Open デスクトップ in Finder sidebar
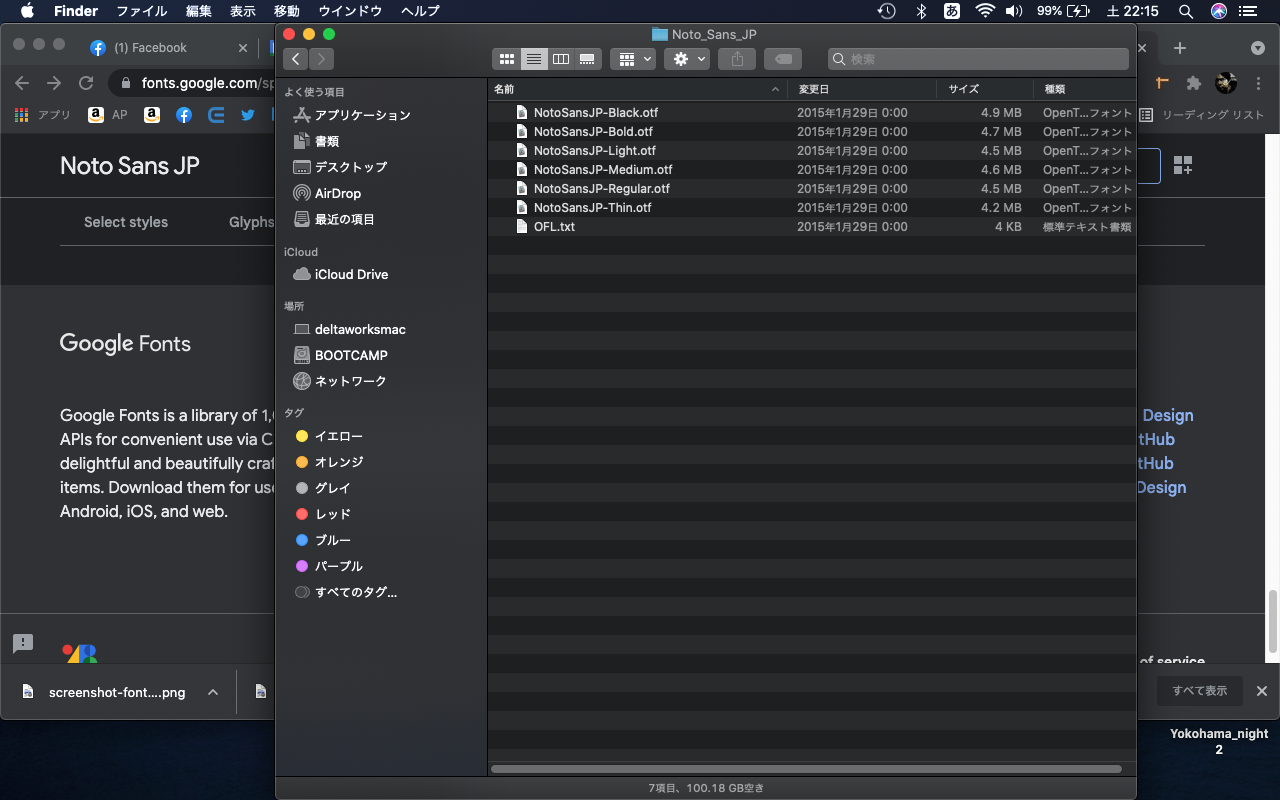This screenshot has width=1280, height=800. tap(340, 167)
